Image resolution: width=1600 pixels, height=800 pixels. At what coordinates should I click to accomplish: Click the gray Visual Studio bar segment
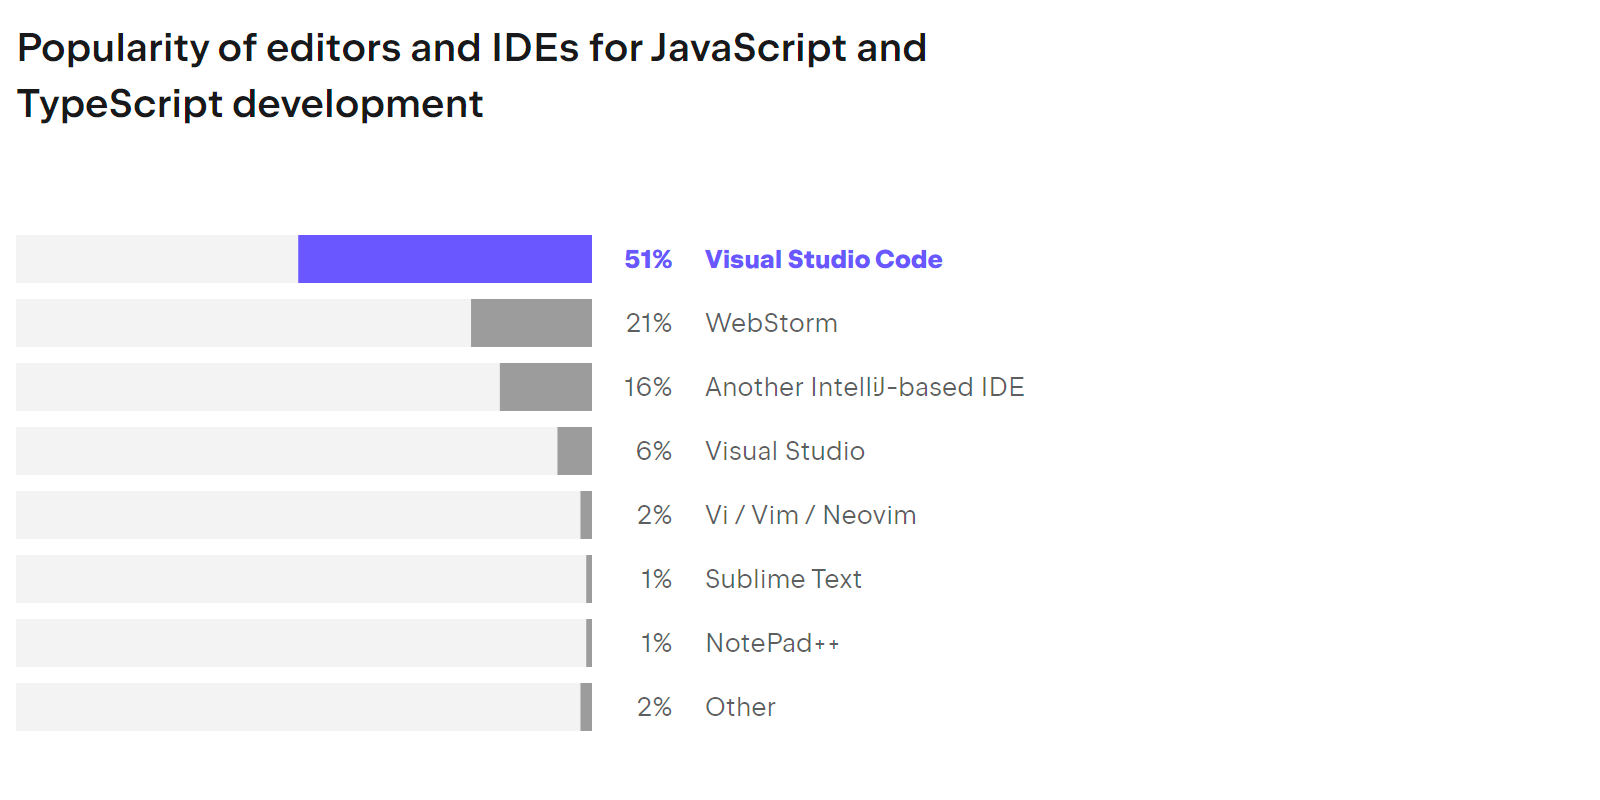[574, 451]
